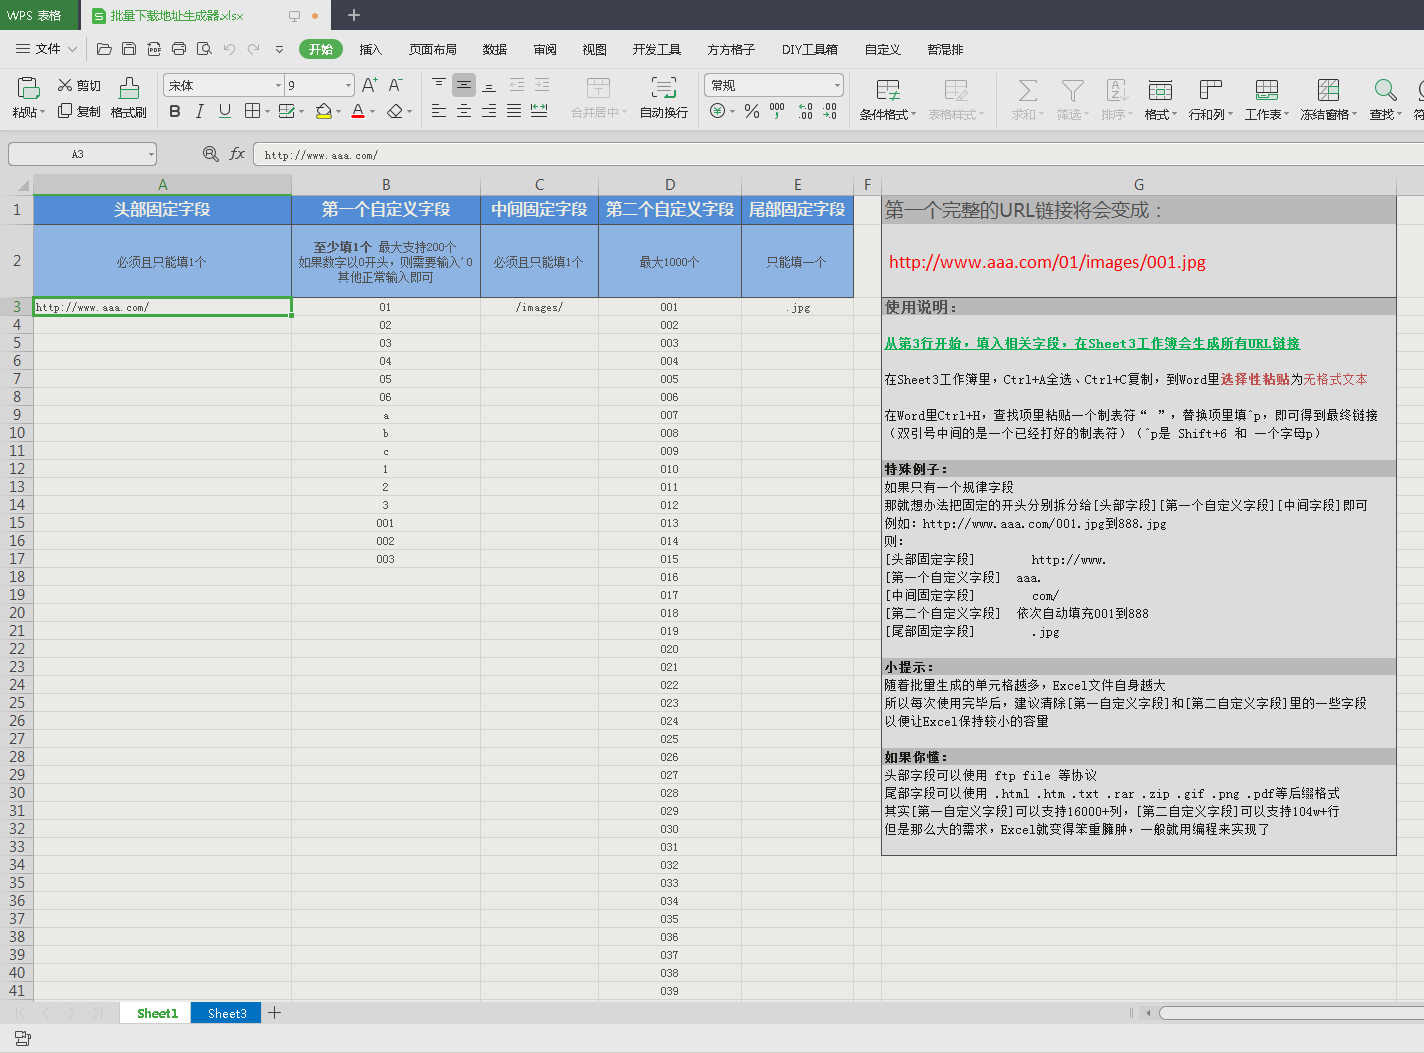Screen dimensions: 1424x1053
Task: Switch to the Sheet3 worksheet tab
Action: click(x=227, y=1013)
